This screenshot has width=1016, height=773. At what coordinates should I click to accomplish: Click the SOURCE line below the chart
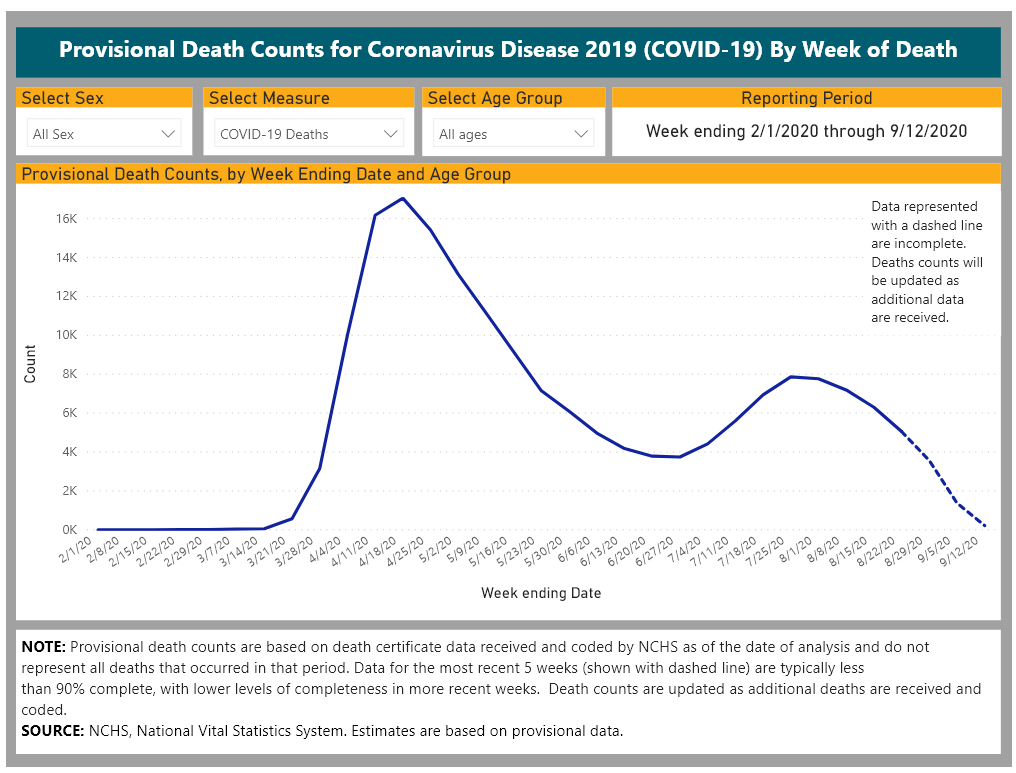[322, 730]
